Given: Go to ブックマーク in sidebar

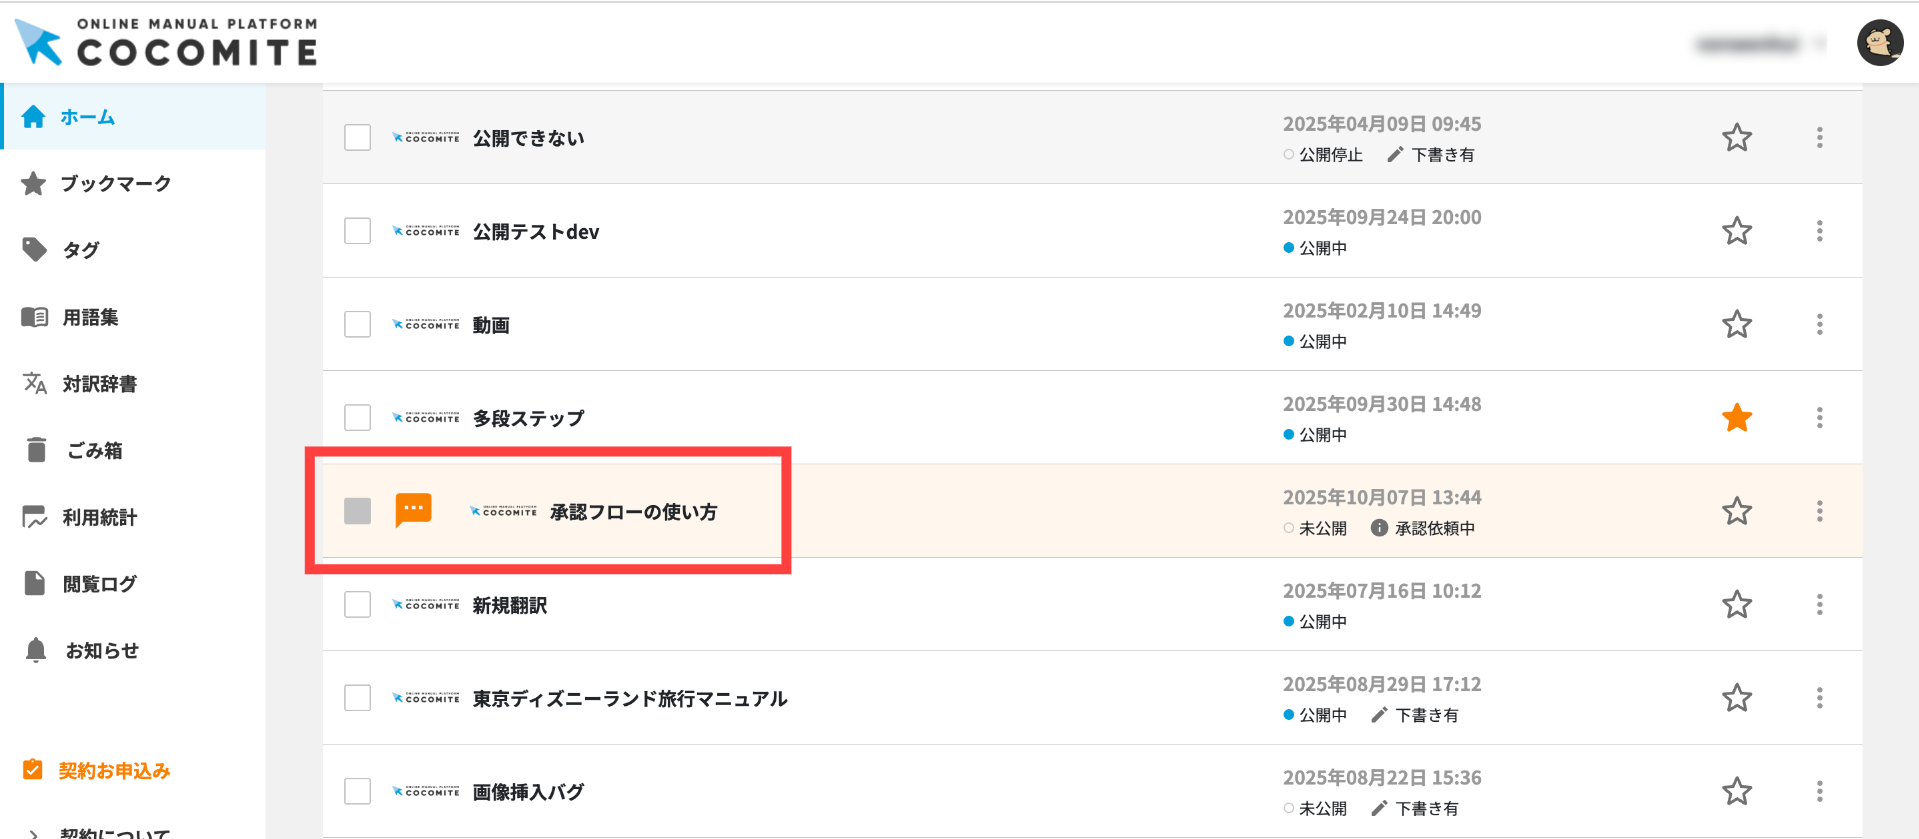Looking at the screenshot, I should click(x=115, y=184).
